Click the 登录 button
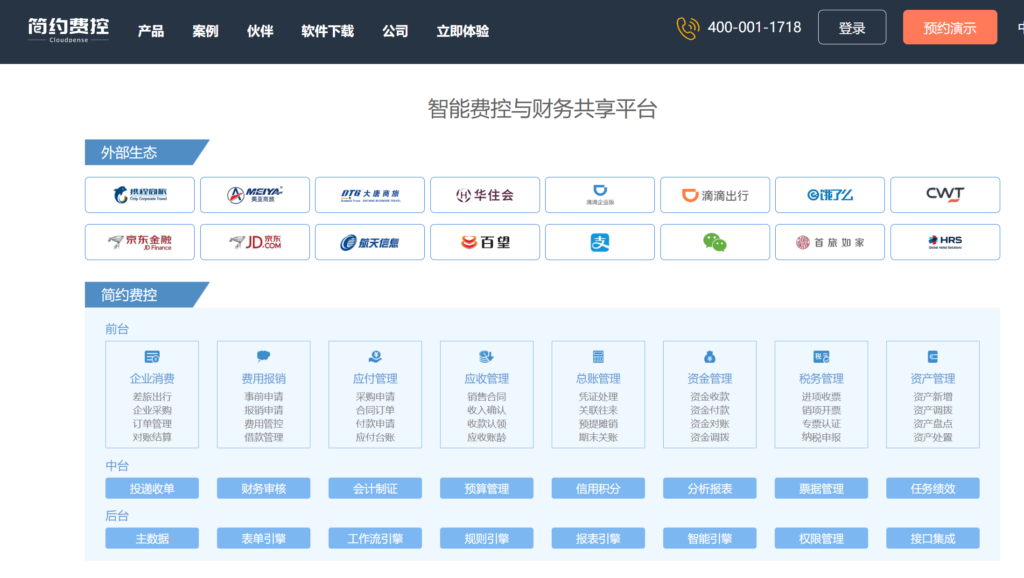 click(x=852, y=27)
